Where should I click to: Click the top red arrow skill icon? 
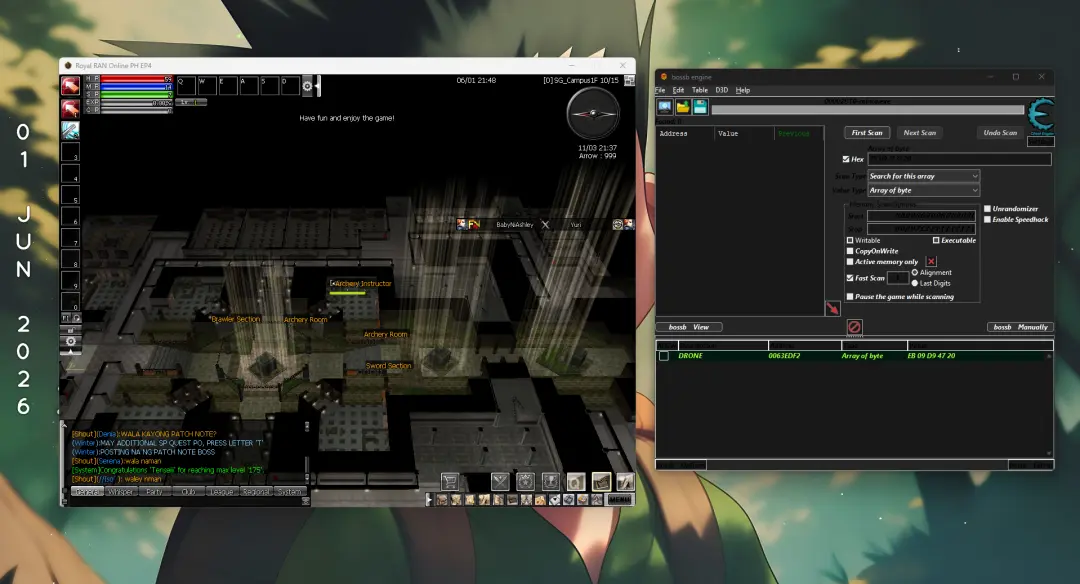click(x=70, y=85)
